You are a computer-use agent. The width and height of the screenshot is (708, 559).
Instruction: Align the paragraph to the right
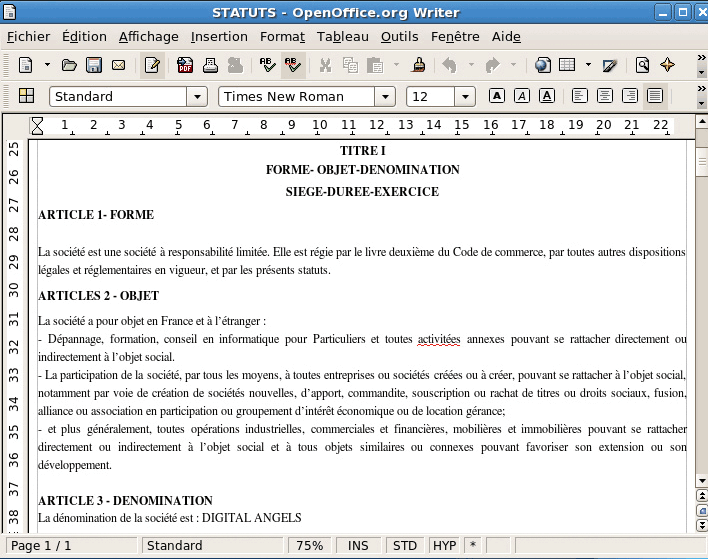(629, 96)
